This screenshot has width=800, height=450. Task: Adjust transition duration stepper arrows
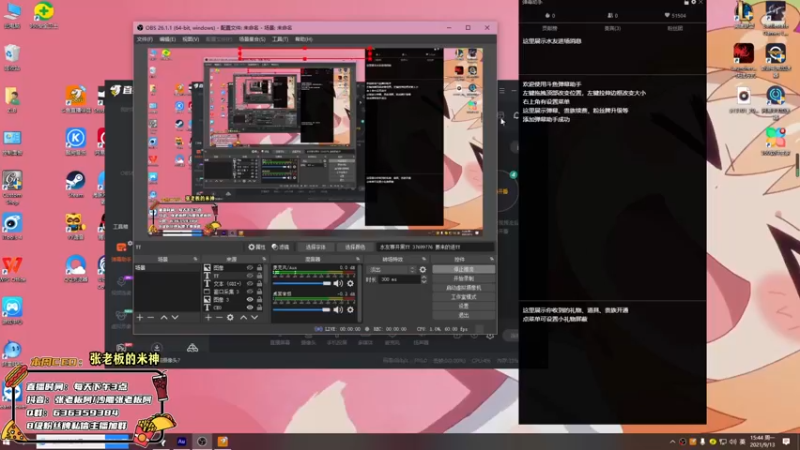point(423,280)
